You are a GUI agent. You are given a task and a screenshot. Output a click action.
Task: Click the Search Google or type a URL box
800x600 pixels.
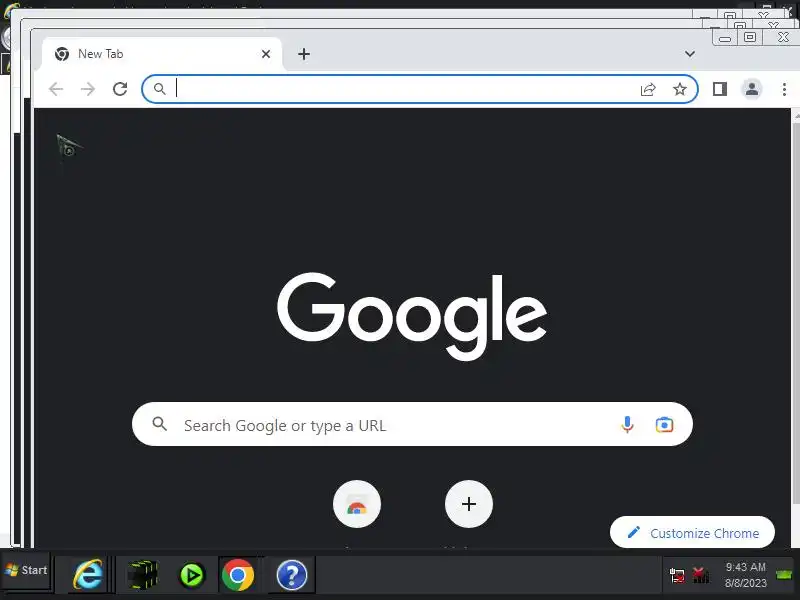click(412, 424)
